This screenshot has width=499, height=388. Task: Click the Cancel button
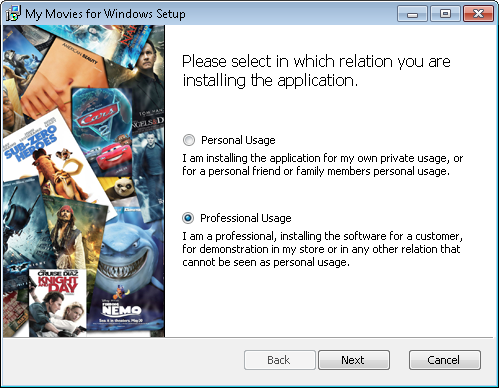445,360
